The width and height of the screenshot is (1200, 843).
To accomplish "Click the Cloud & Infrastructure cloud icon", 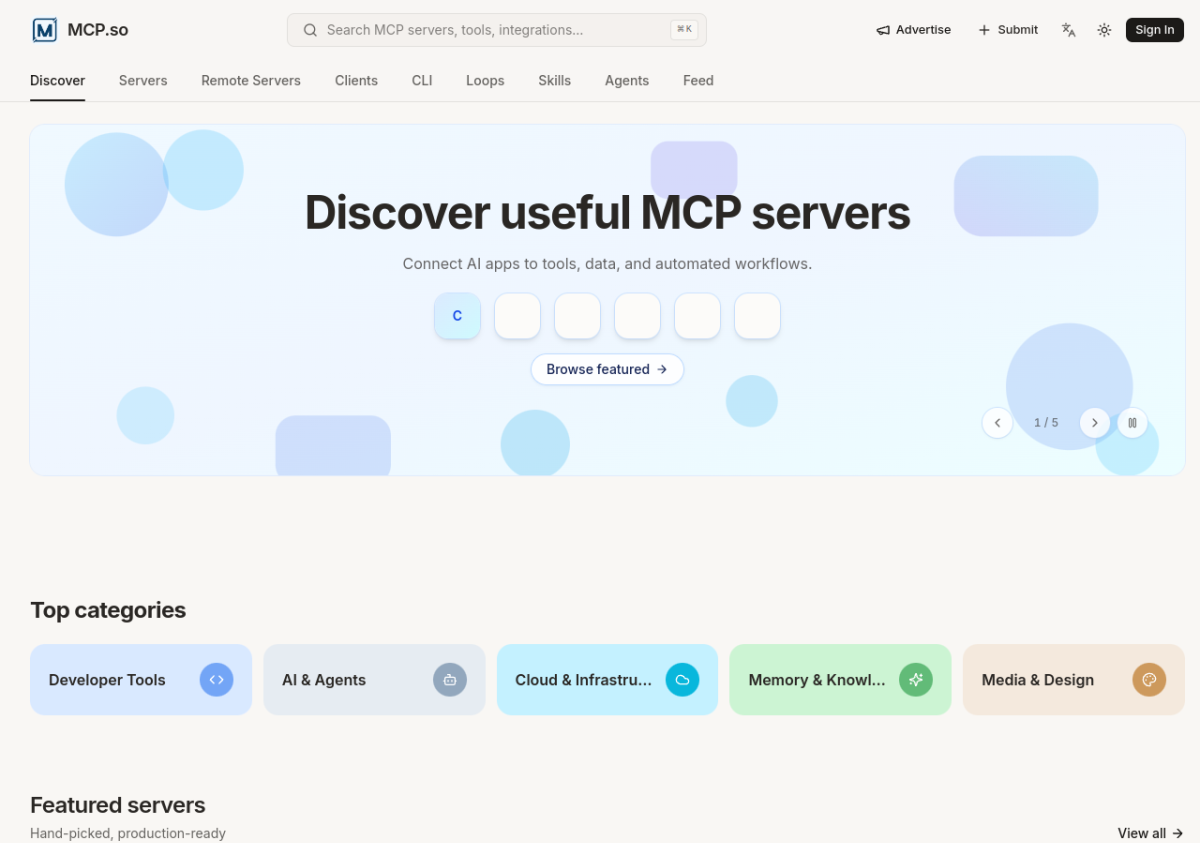I will [683, 680].
